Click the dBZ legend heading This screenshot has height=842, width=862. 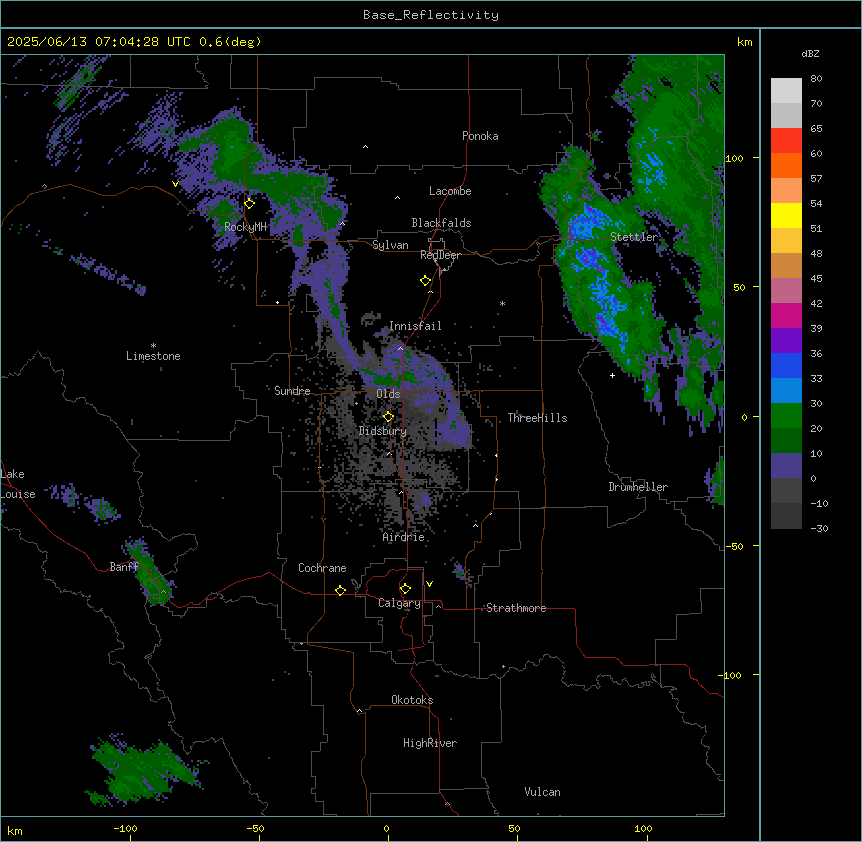tap(810, 53)
